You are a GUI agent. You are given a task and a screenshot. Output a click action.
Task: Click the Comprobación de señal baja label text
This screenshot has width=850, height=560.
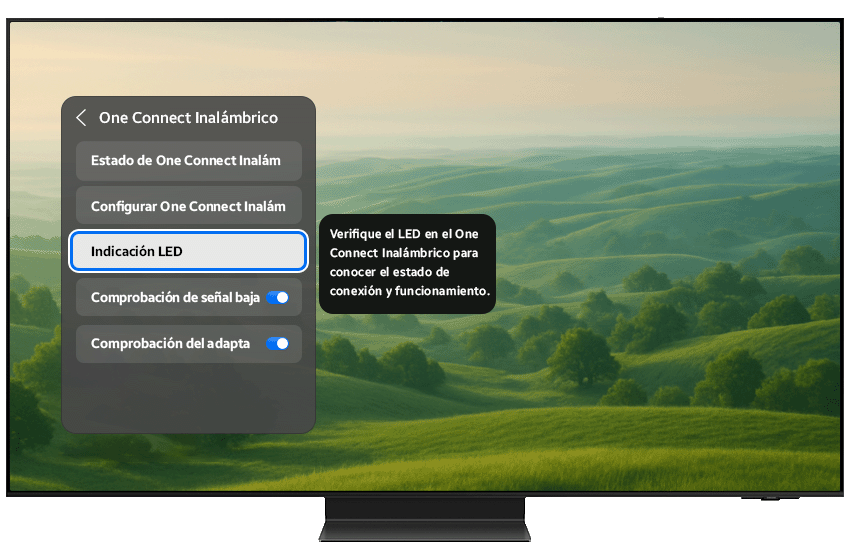pyautogui.click(x=175, y=297)
